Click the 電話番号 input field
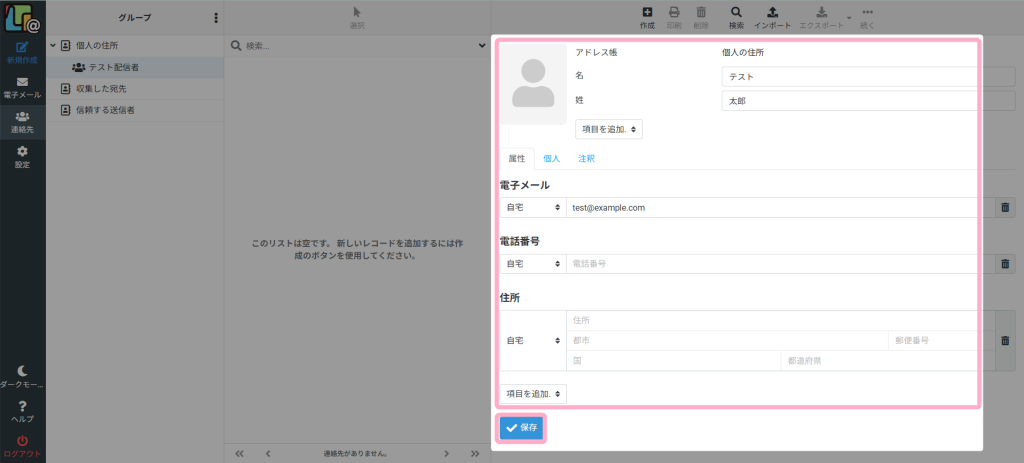 tap(772, 264)
